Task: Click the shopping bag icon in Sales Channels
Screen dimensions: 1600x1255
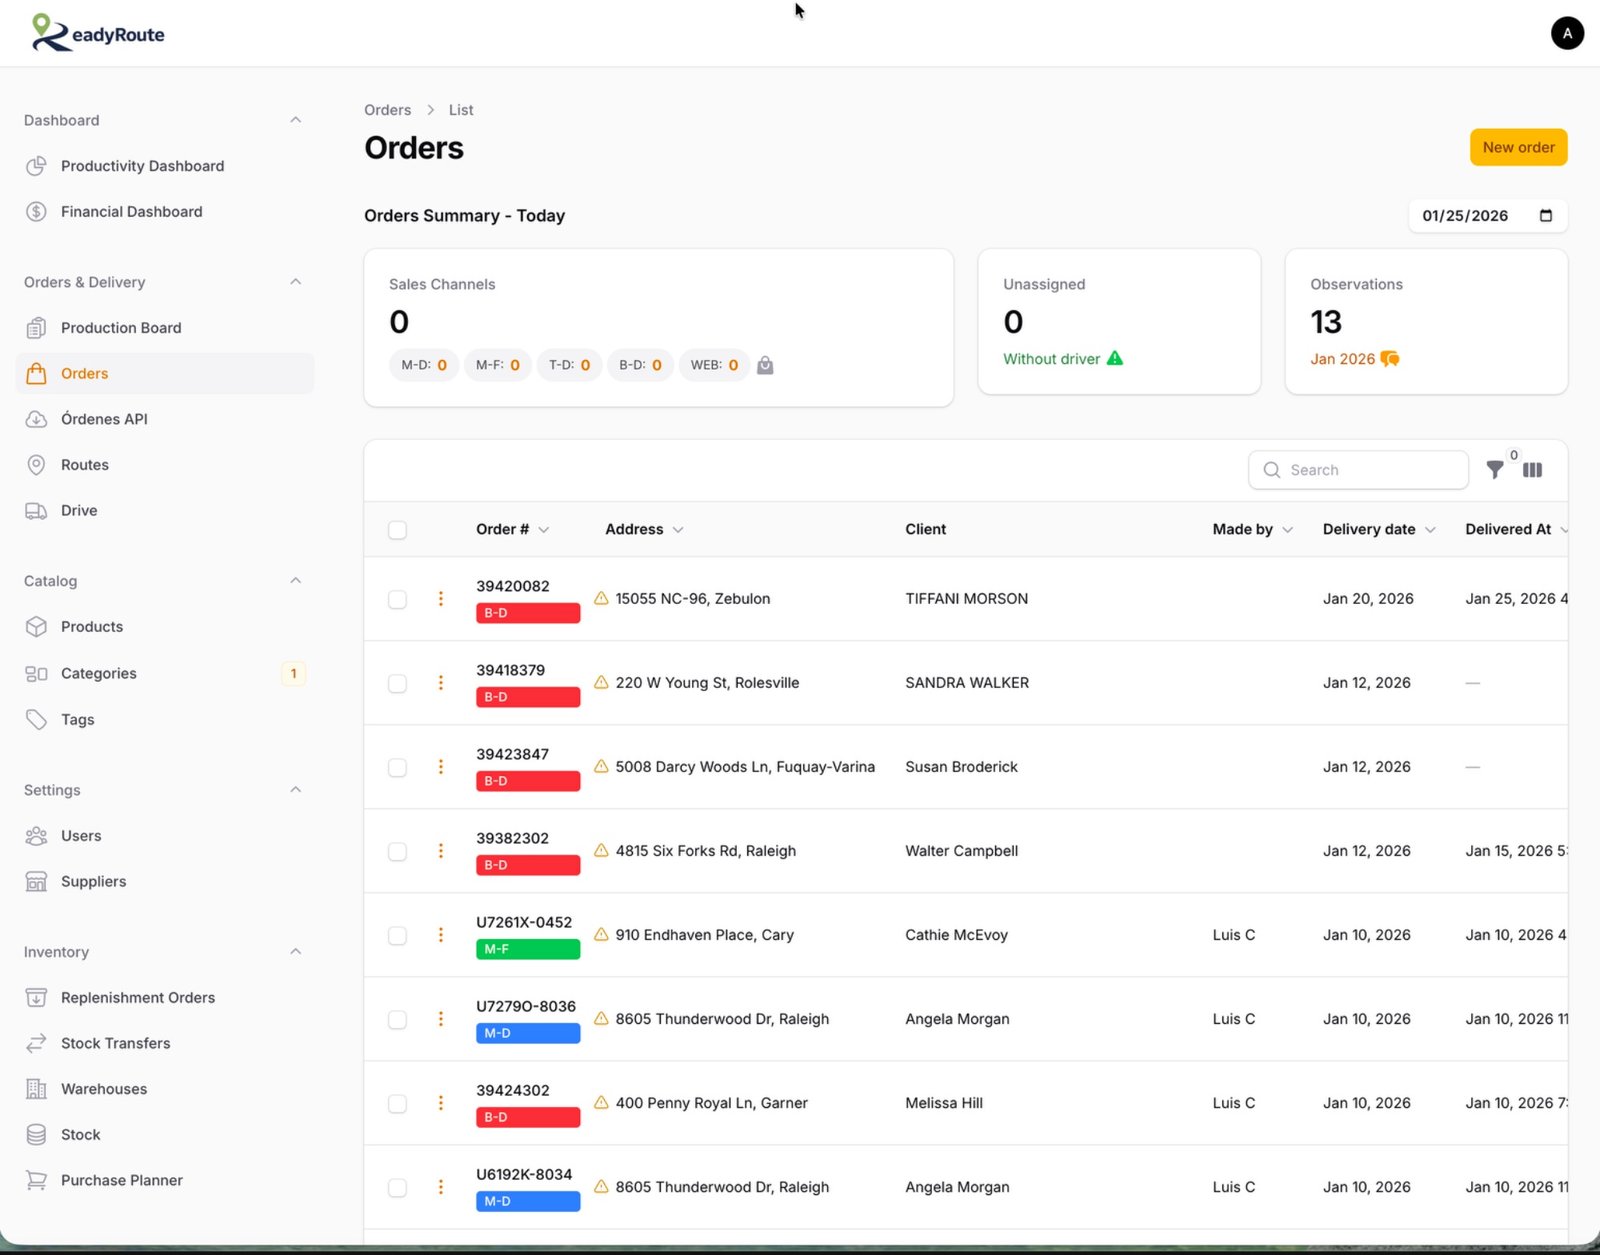Action: click(x=765, y=365)
